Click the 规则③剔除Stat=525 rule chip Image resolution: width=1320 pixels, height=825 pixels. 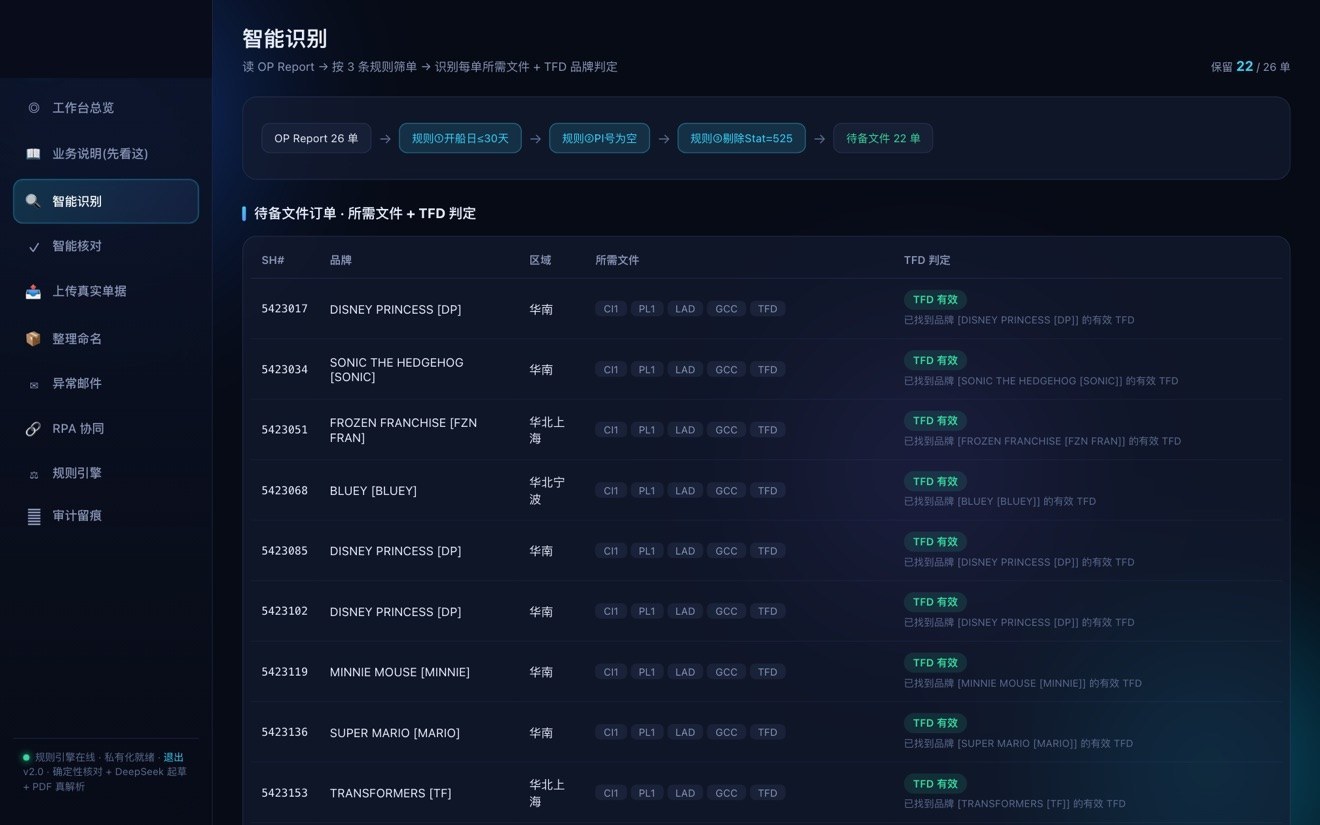pos(741,138)
